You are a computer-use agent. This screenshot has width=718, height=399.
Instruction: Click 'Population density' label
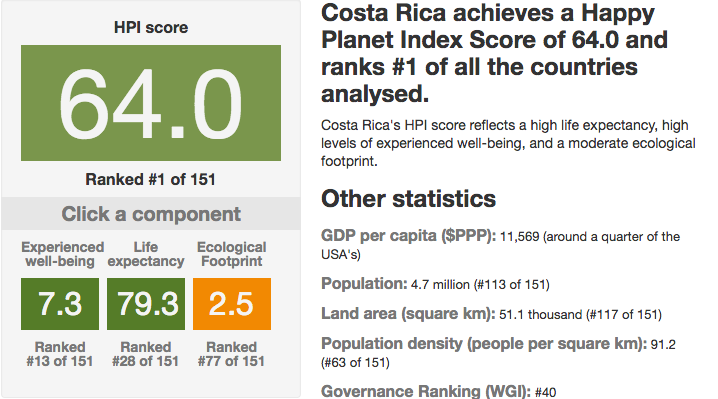(x=392, y=344)
